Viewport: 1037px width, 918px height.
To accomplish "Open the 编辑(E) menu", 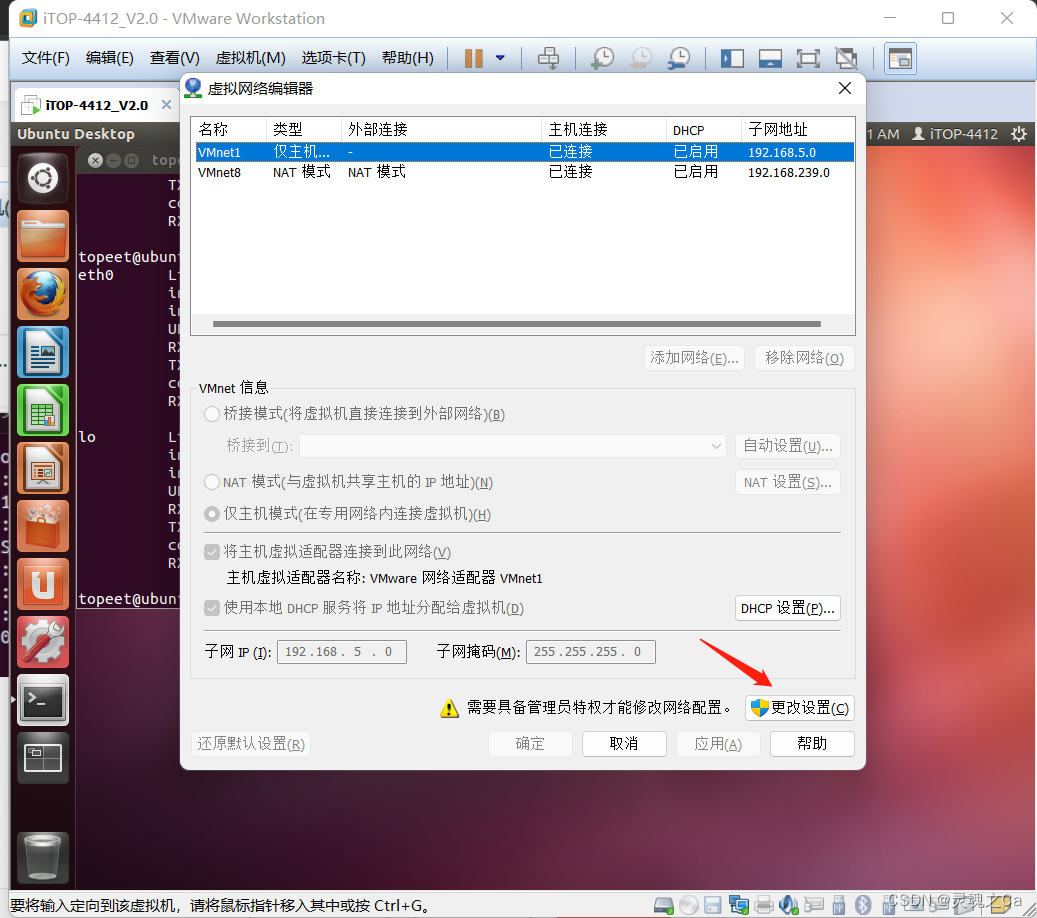I will [x=110, y=58].
